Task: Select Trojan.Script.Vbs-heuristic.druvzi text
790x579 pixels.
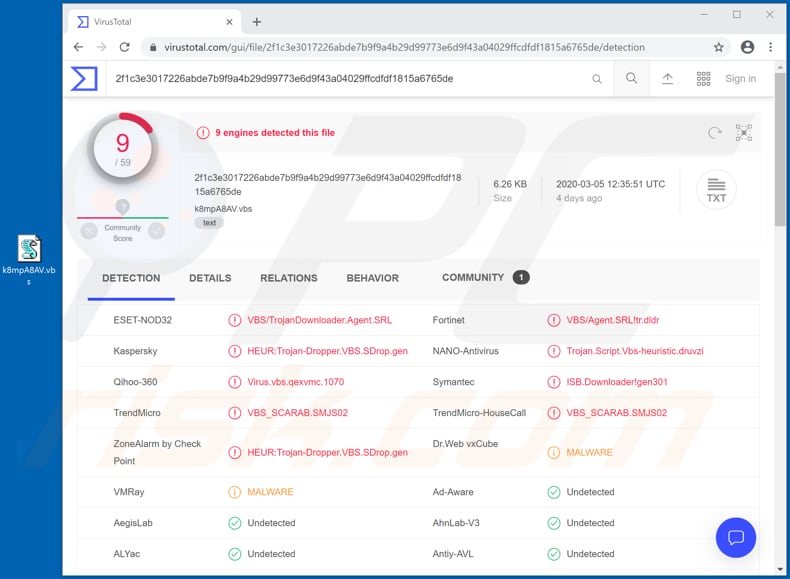Action: (635, 351)
